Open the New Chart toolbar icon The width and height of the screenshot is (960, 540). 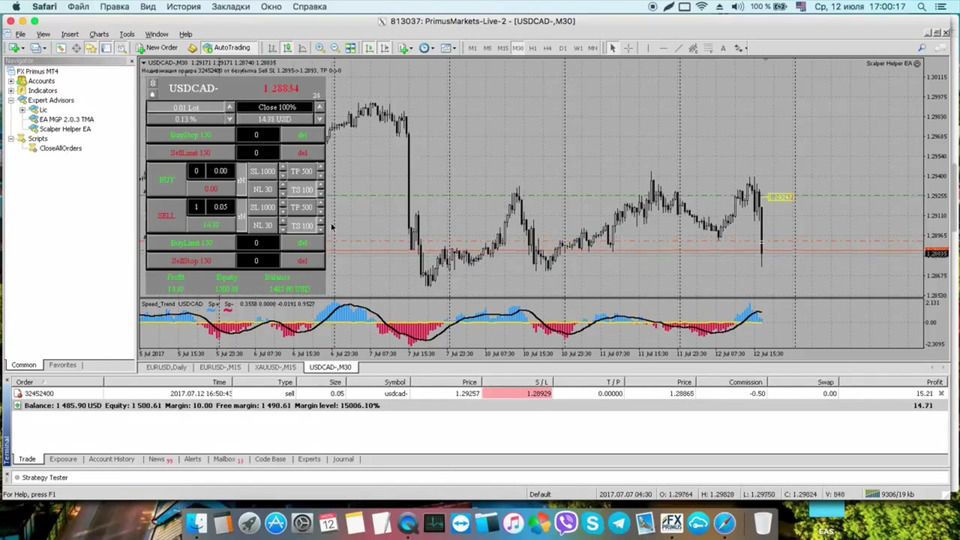pyautogui.click(x=15, y=48)
